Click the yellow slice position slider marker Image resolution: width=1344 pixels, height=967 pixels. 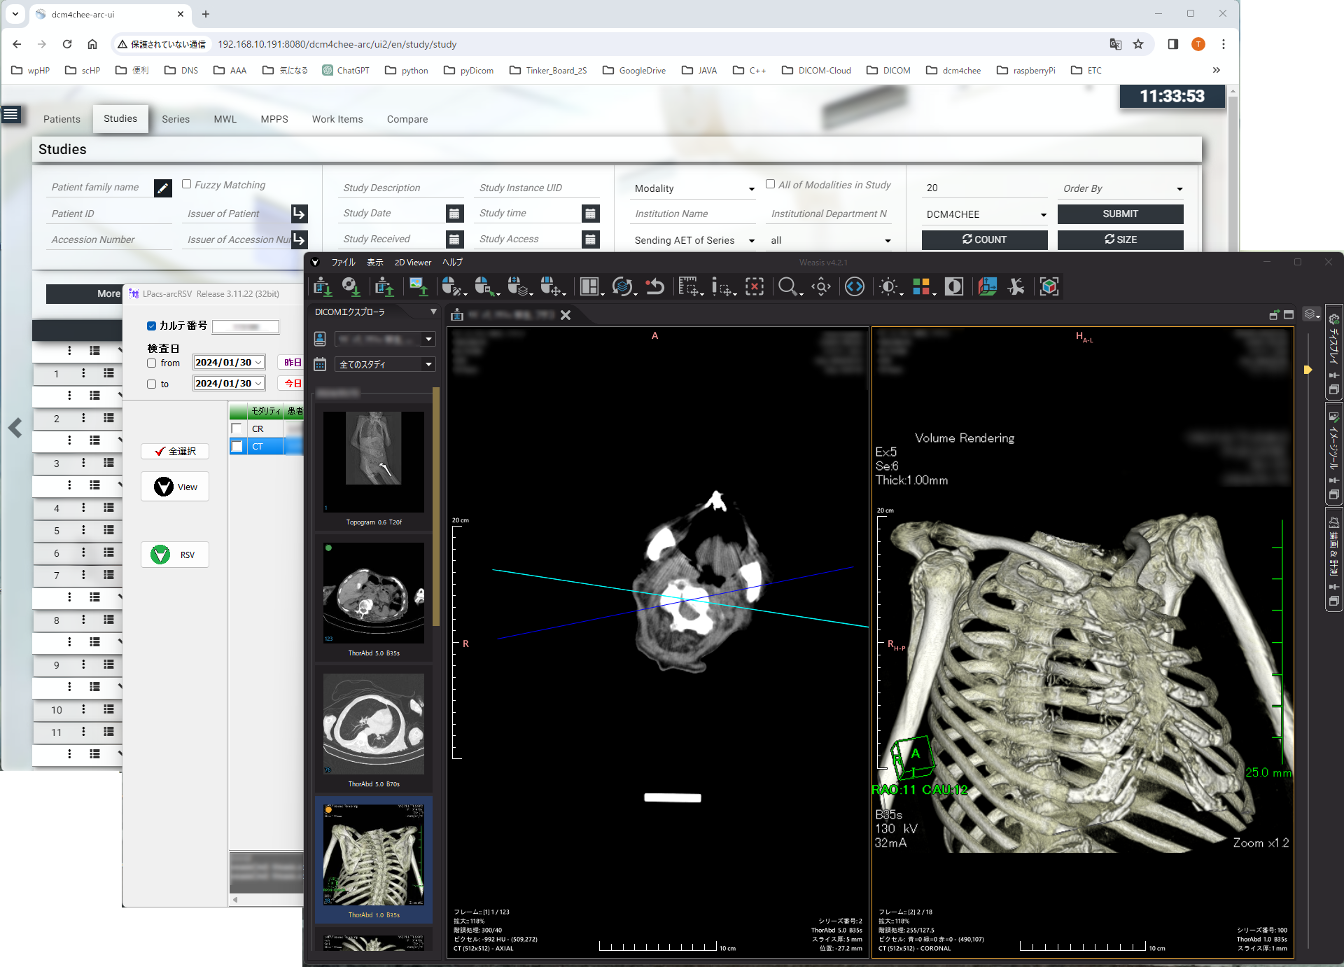pos(1307,370)
